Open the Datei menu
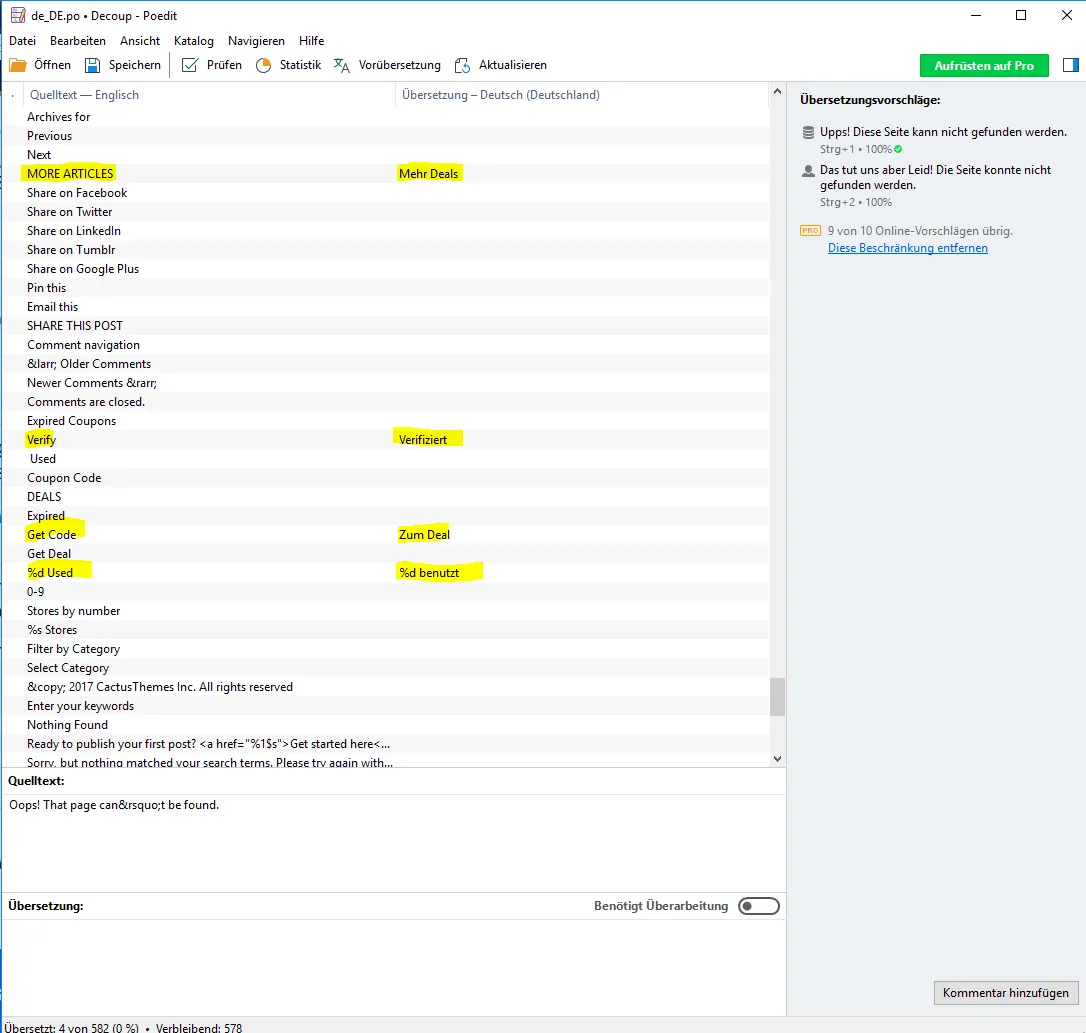This screenshot has width=1086, height=1033. pyautogui.click(x=22, y=41)
